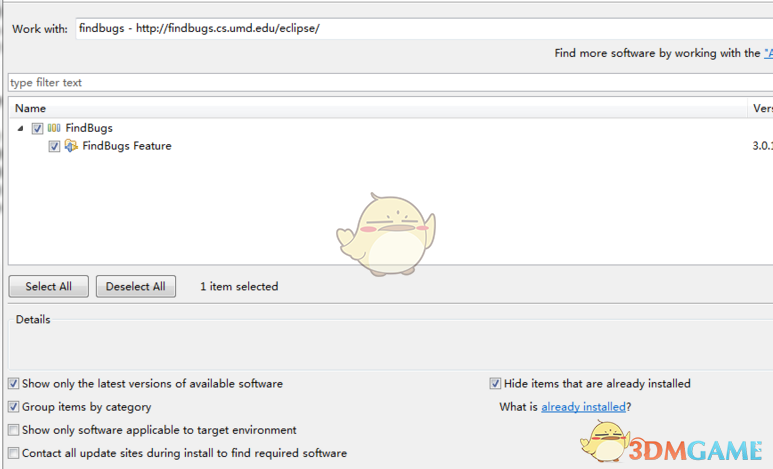Click the 1 item selected status text
Viewport: 773px width, 469px height.
(239, 287)
